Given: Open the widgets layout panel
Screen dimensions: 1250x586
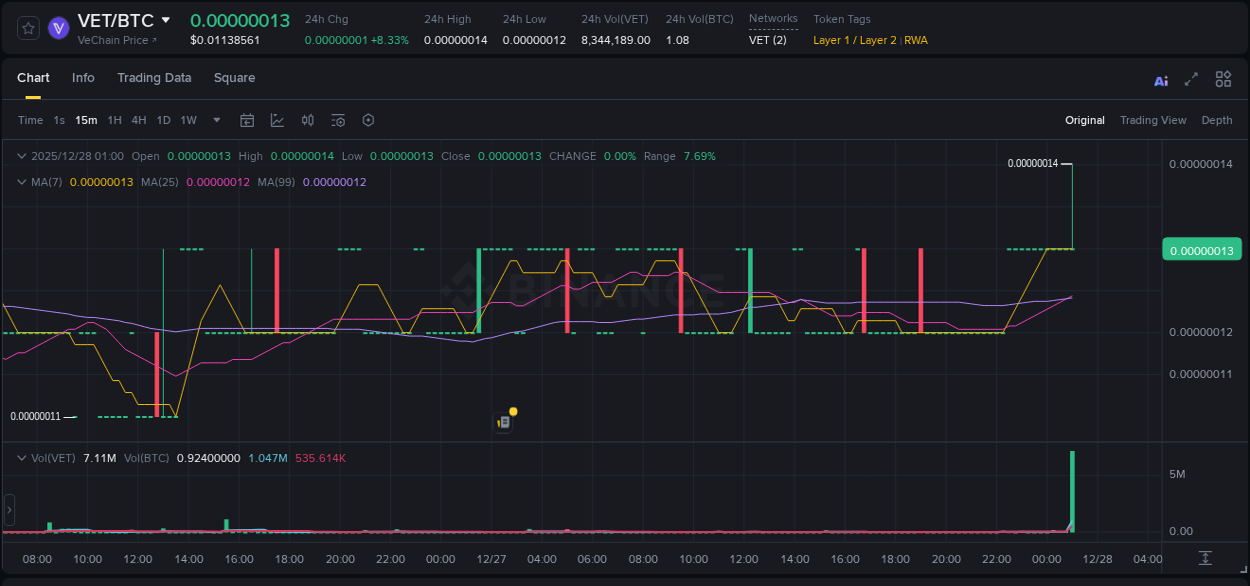Looking at the screenshot, I should [1223, 79].
